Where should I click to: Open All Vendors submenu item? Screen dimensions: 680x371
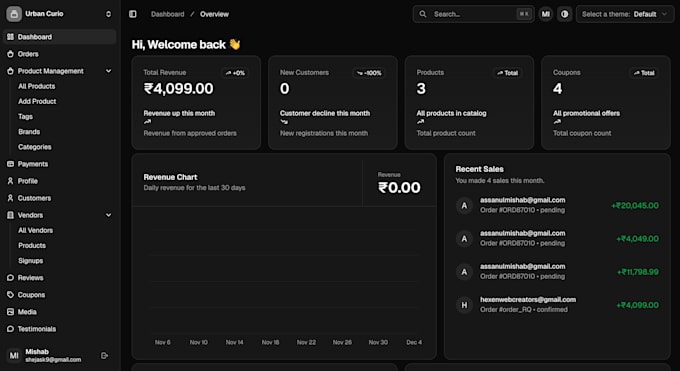click(36, 230)
